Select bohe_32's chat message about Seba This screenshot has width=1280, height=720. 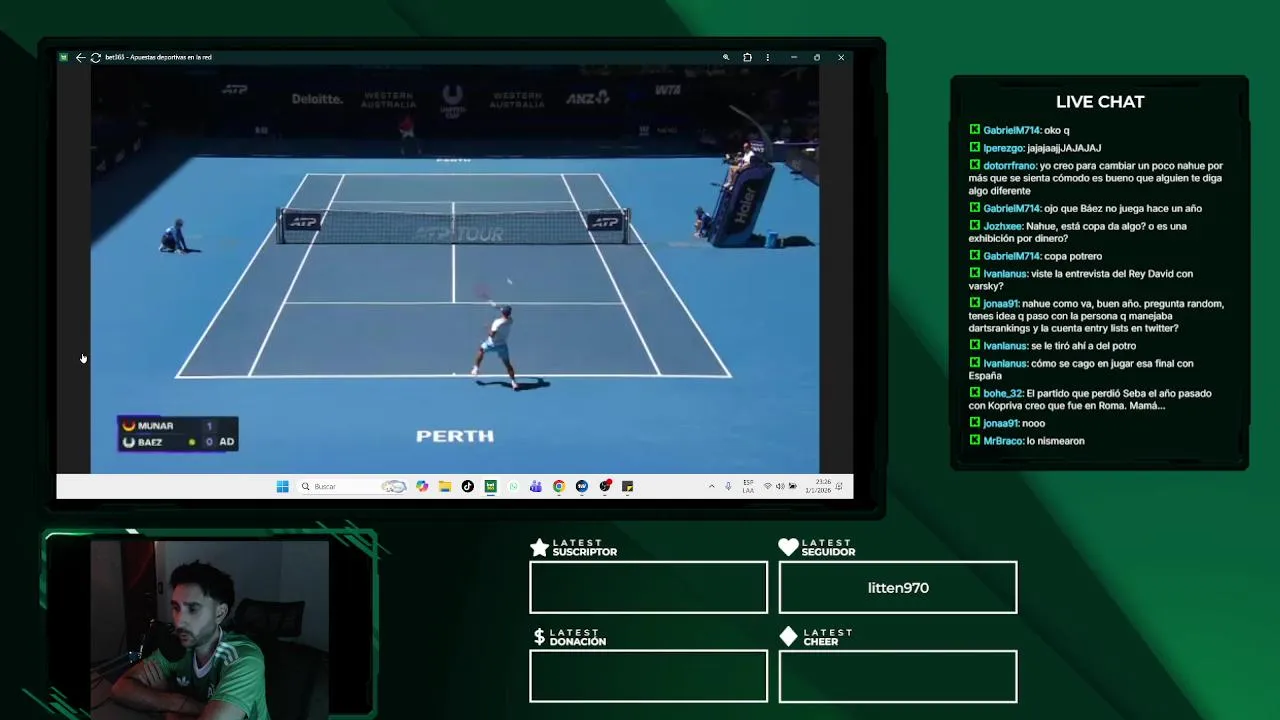1090,400
